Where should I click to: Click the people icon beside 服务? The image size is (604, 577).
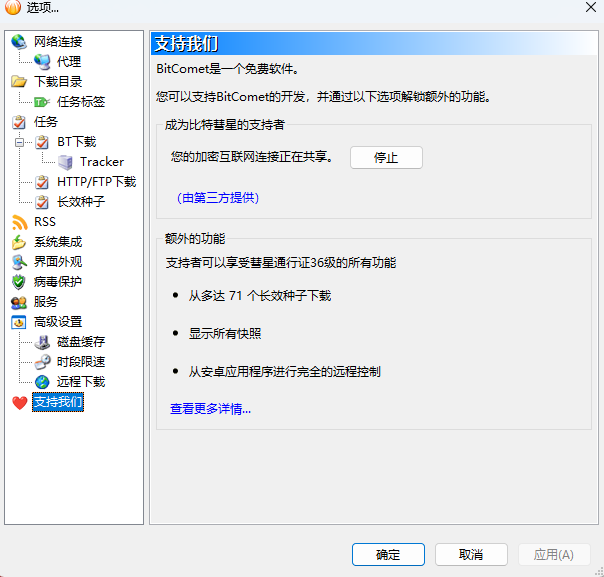(x=19, y=302)
